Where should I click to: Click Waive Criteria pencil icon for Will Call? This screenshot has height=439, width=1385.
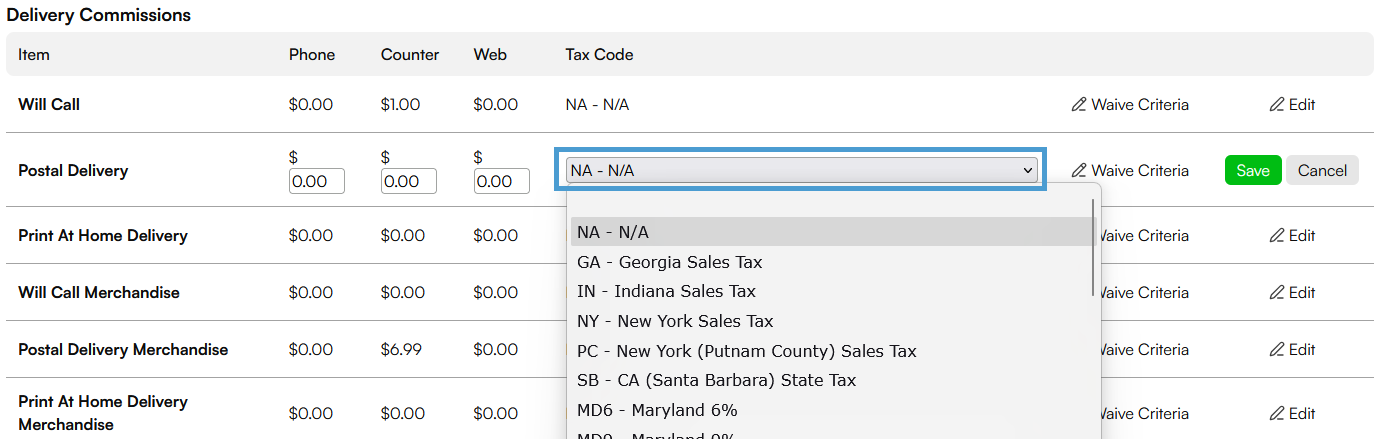[1079, 105]
